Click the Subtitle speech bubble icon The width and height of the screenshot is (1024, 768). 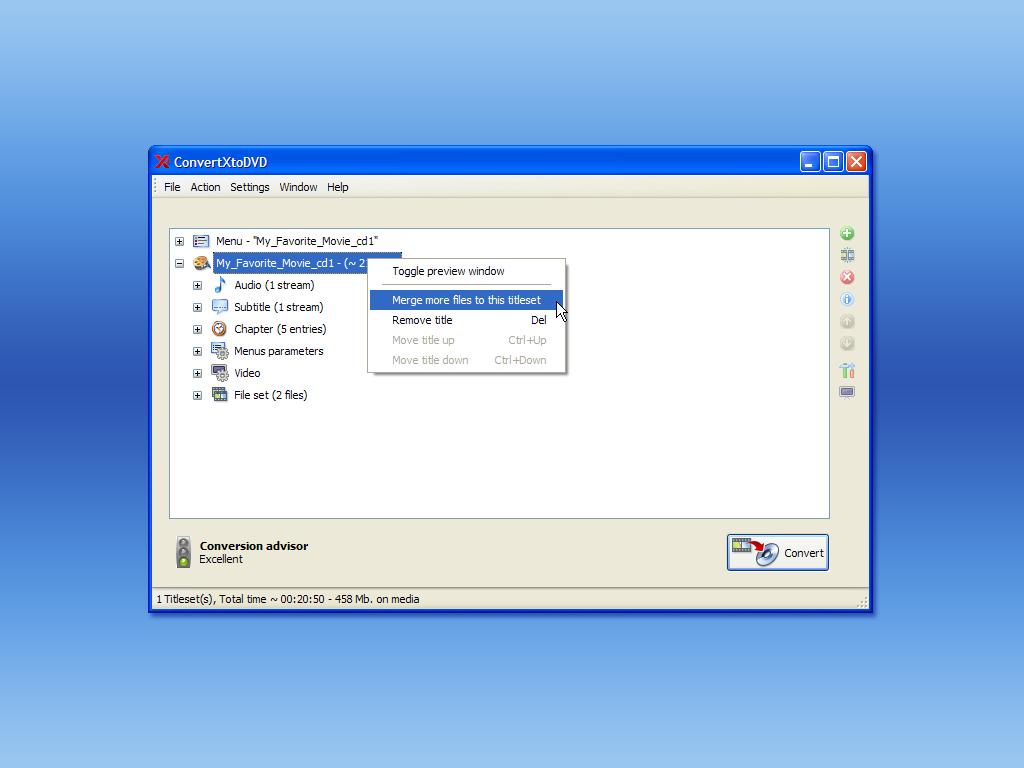(x=220, y=307)
